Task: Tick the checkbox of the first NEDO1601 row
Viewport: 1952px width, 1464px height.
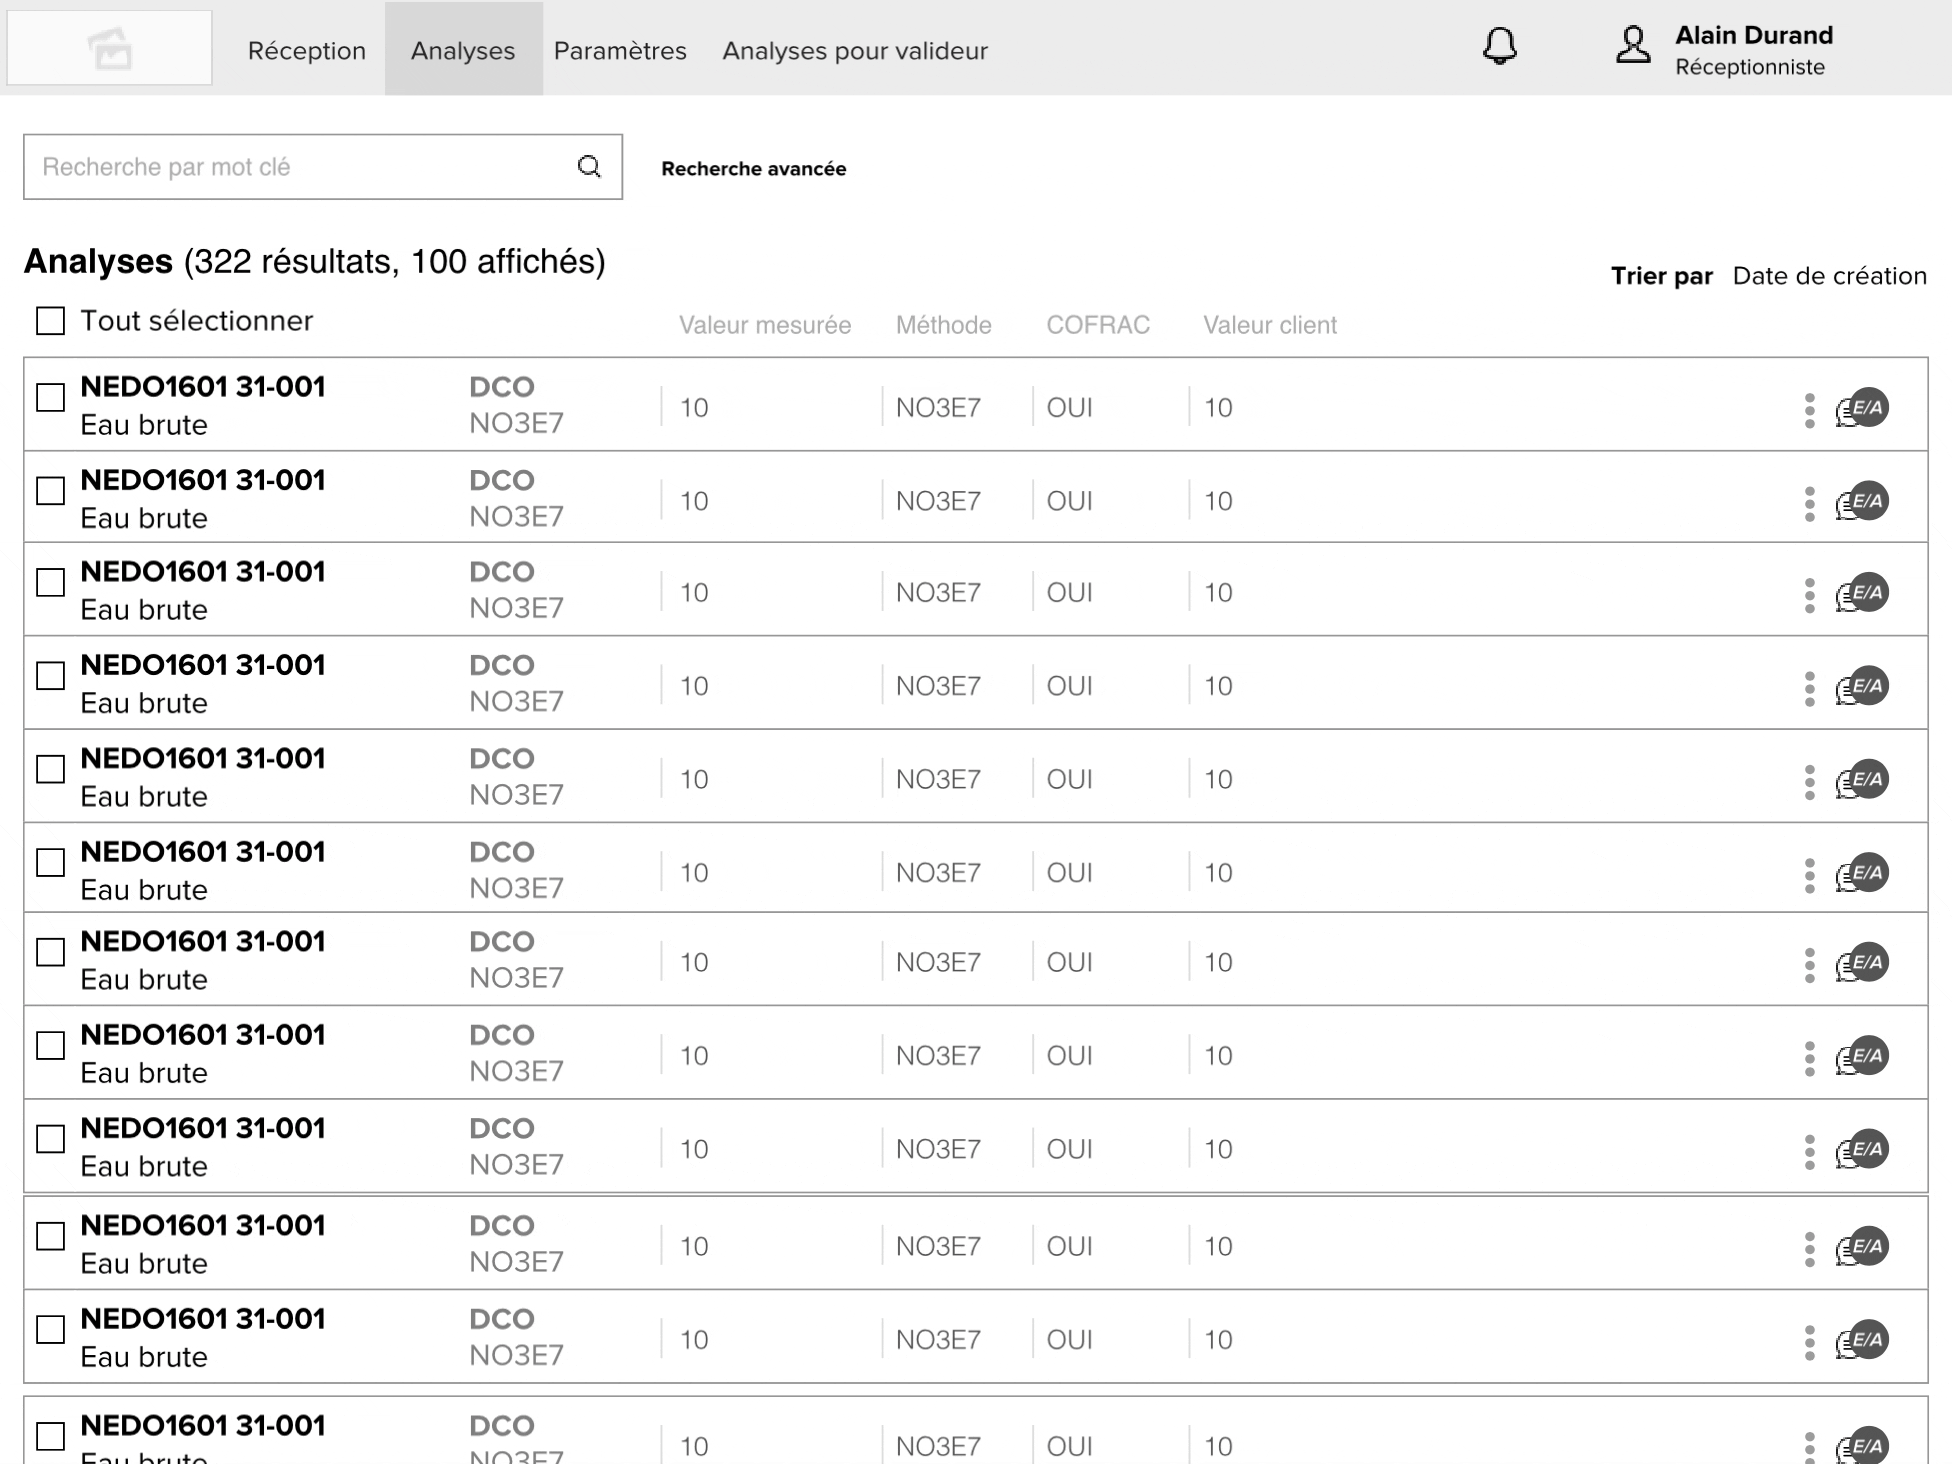Action: 50,397
